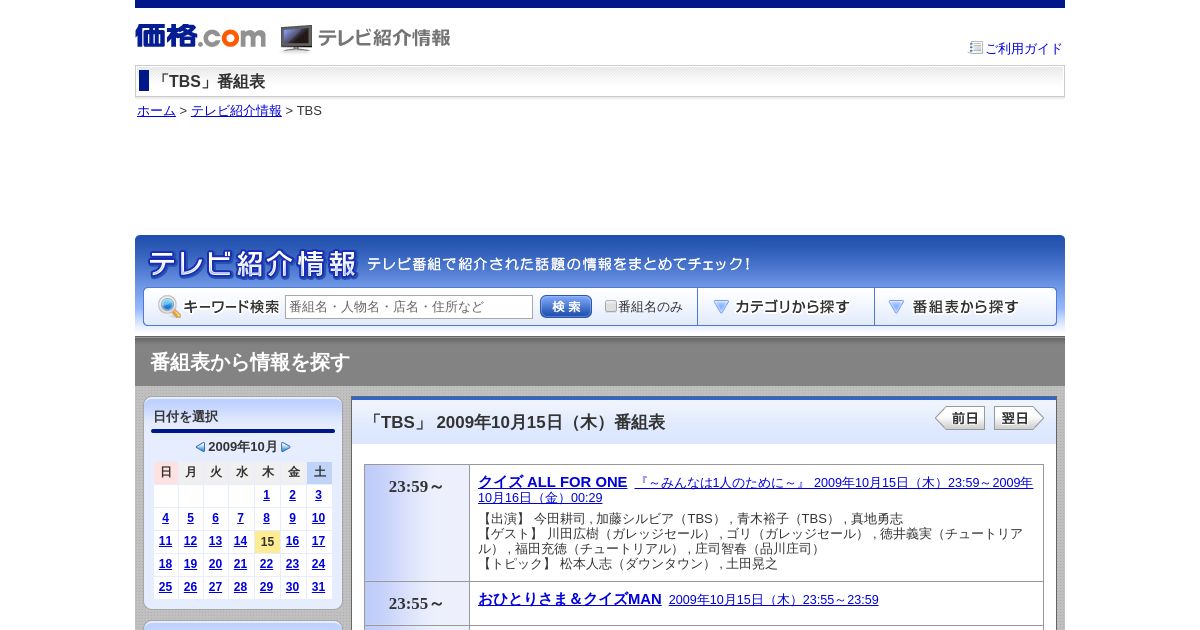Select October 8 in calendar
This screenshot has height=630, width=1200.
pyautogui.click(x=266, y=518)
